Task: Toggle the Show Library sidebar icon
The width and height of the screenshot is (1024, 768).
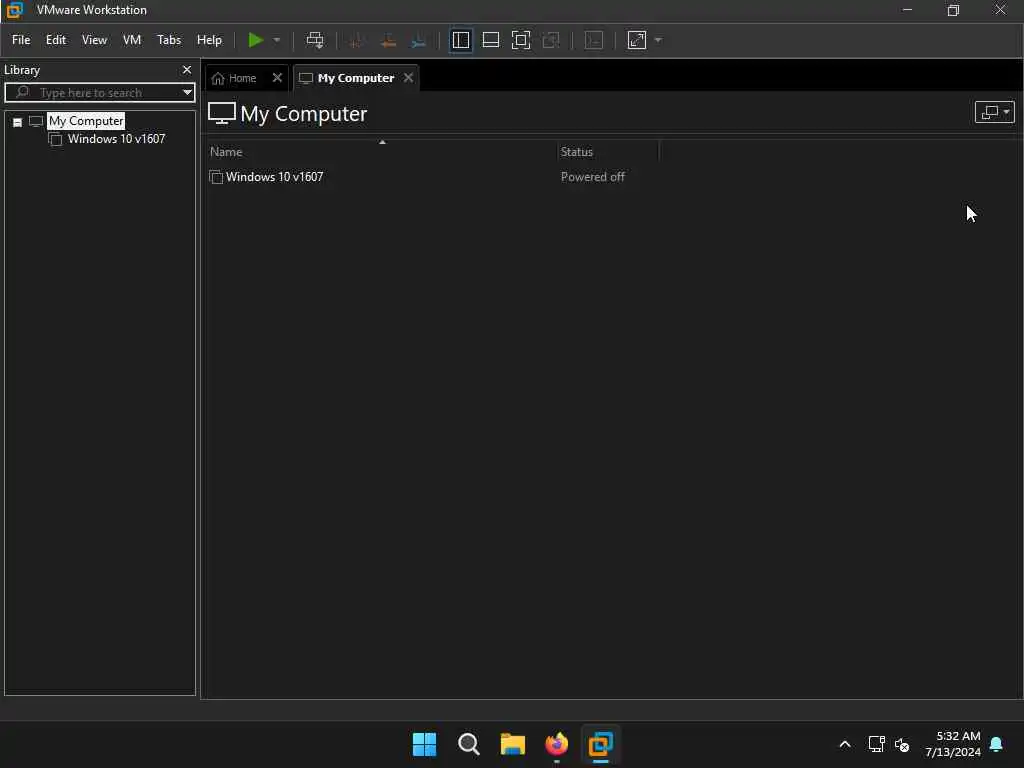Action: pos(460,40)
